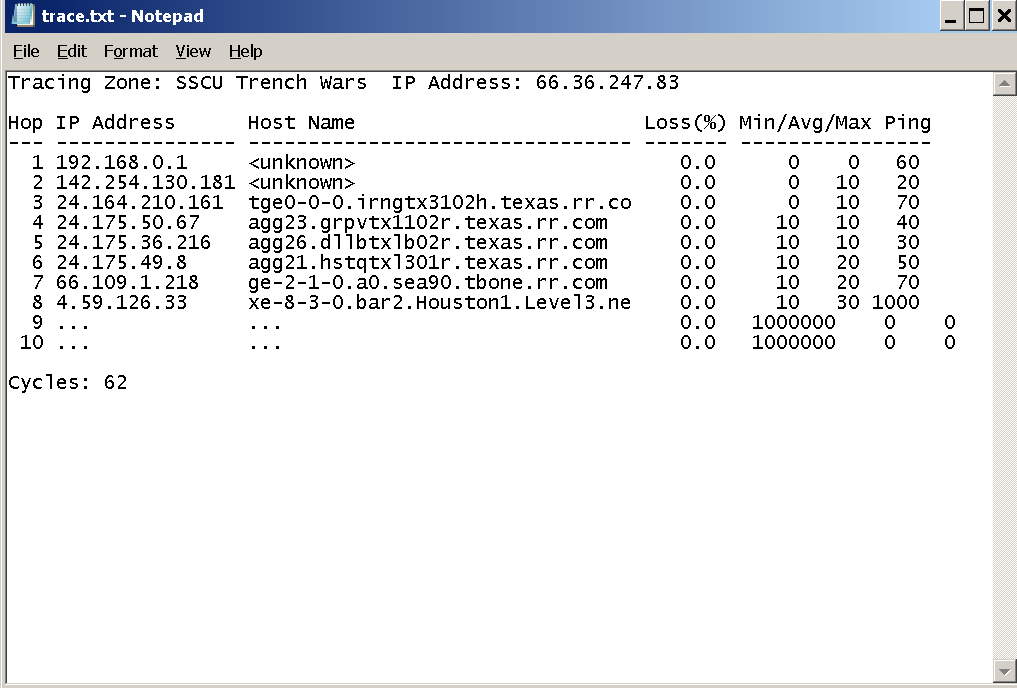The height and width of the screenshot is (688, 1017).
Task: Open the Edit menu
Action: coord(71,51)
